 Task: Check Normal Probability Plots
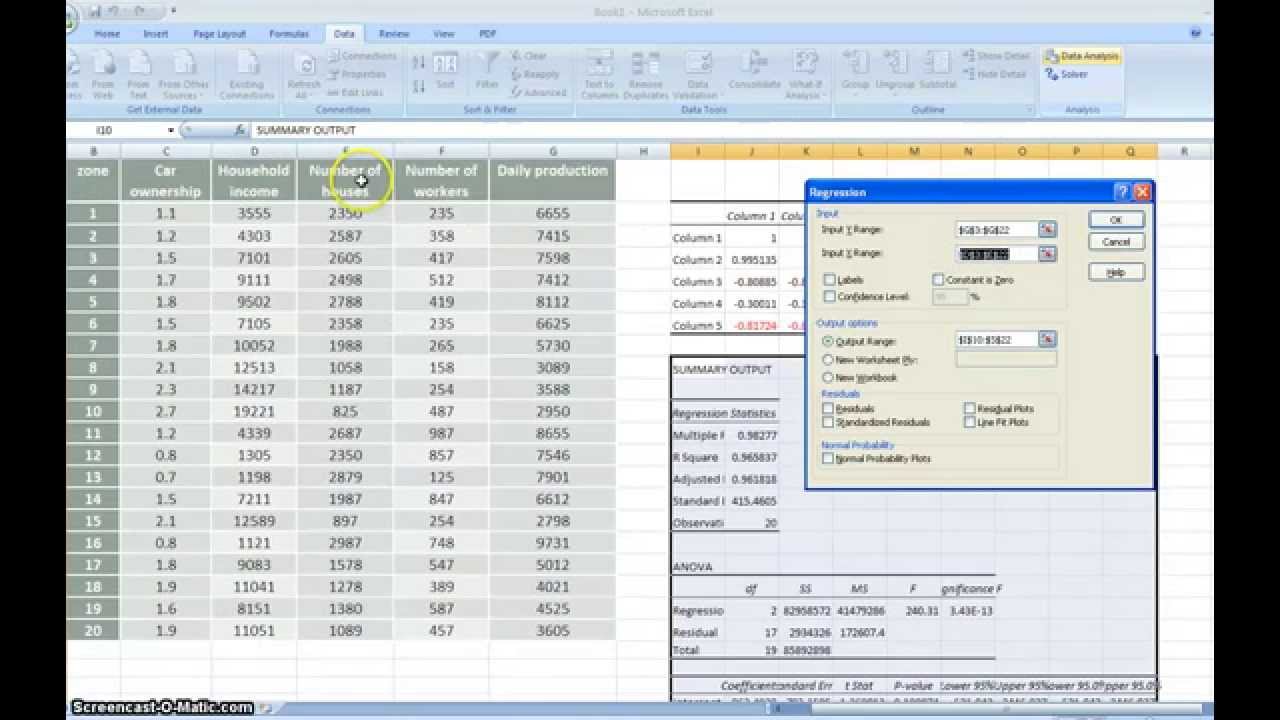[x=828, y=458]
